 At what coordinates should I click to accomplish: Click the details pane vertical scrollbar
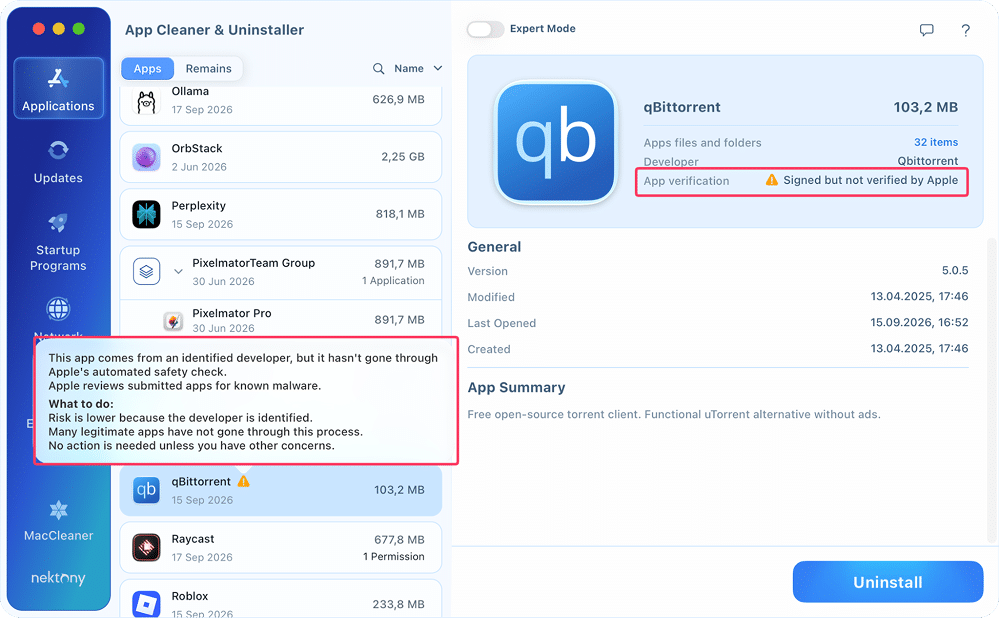[x=991, y=390]
